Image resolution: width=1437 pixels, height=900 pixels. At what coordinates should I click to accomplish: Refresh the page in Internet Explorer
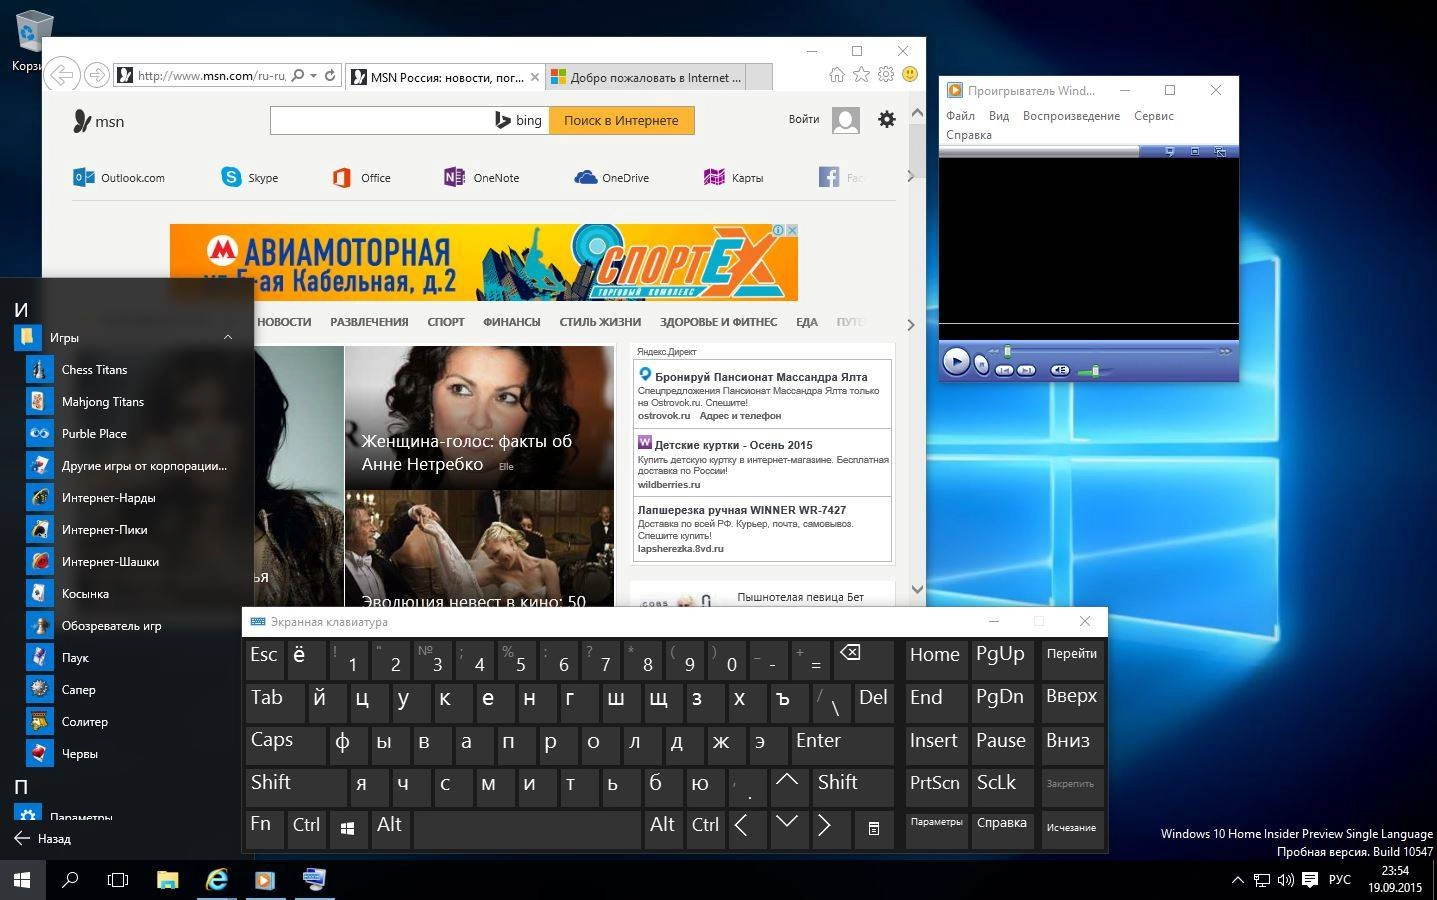coord(330,75)
